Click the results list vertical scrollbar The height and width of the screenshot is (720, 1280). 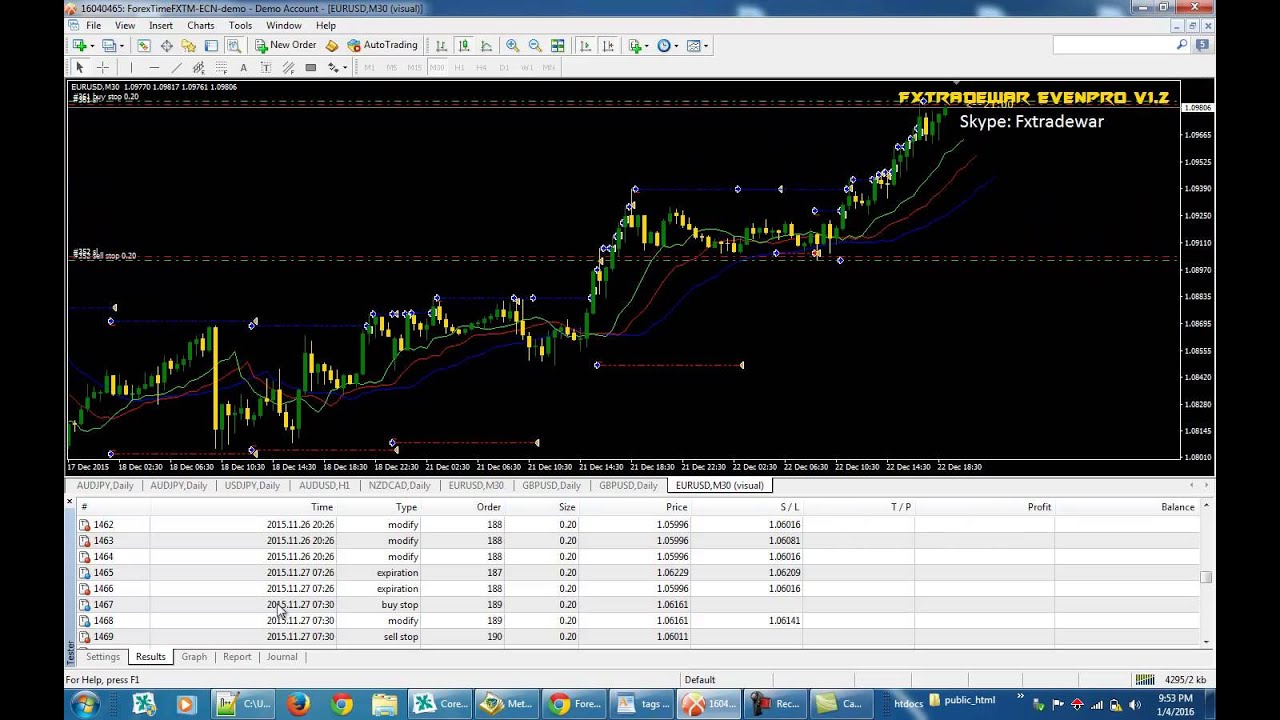(1206, 577)
